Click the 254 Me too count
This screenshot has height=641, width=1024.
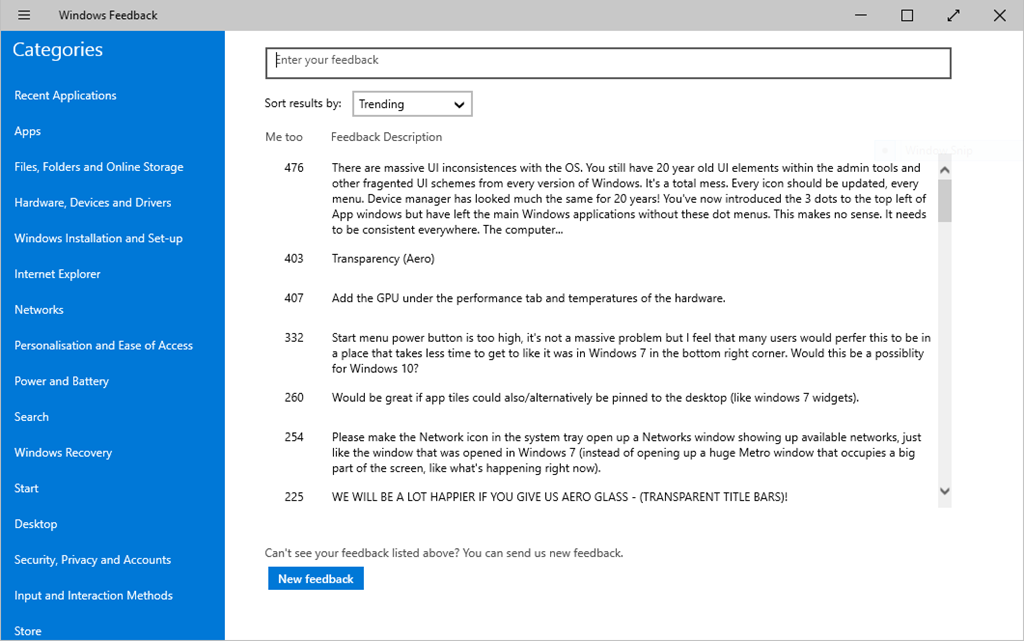pos(294,437)
